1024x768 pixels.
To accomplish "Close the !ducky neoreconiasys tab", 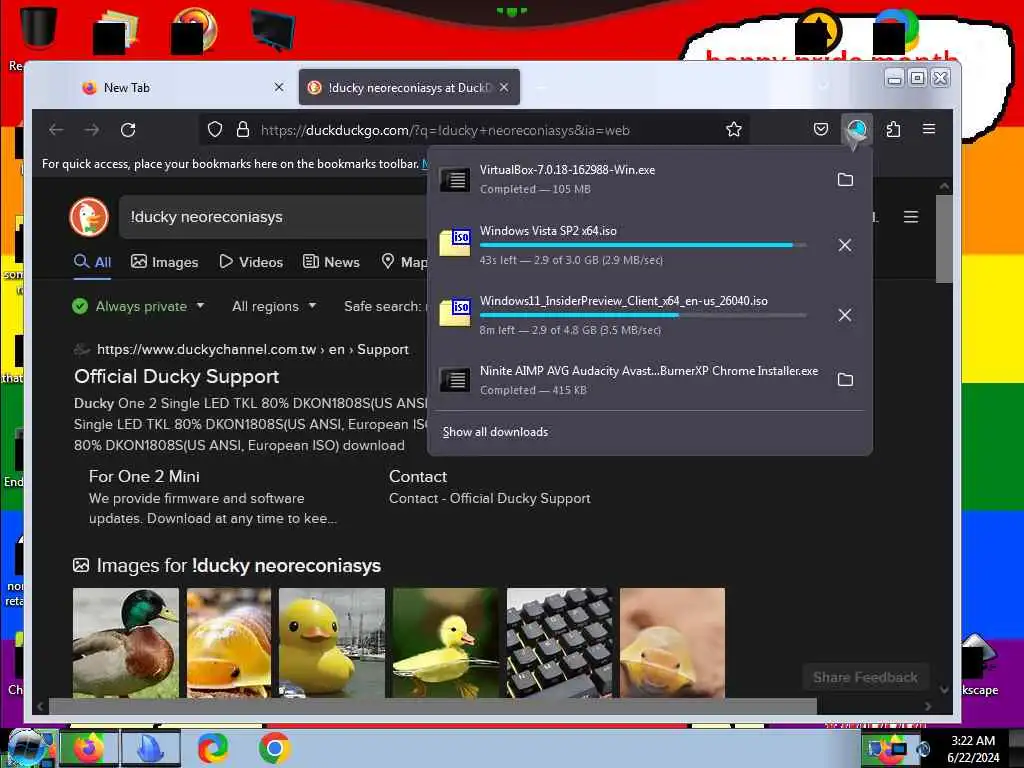I will point(504,87).
